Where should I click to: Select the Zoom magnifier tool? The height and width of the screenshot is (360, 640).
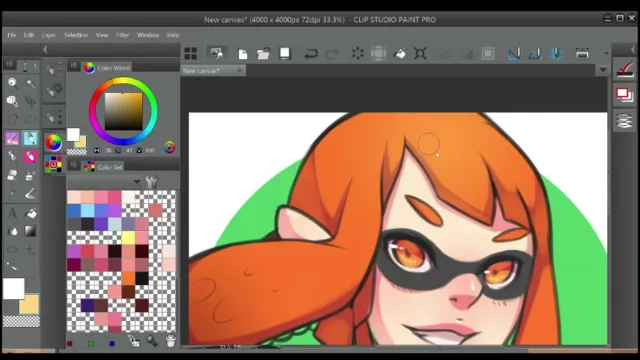(13, 83)
